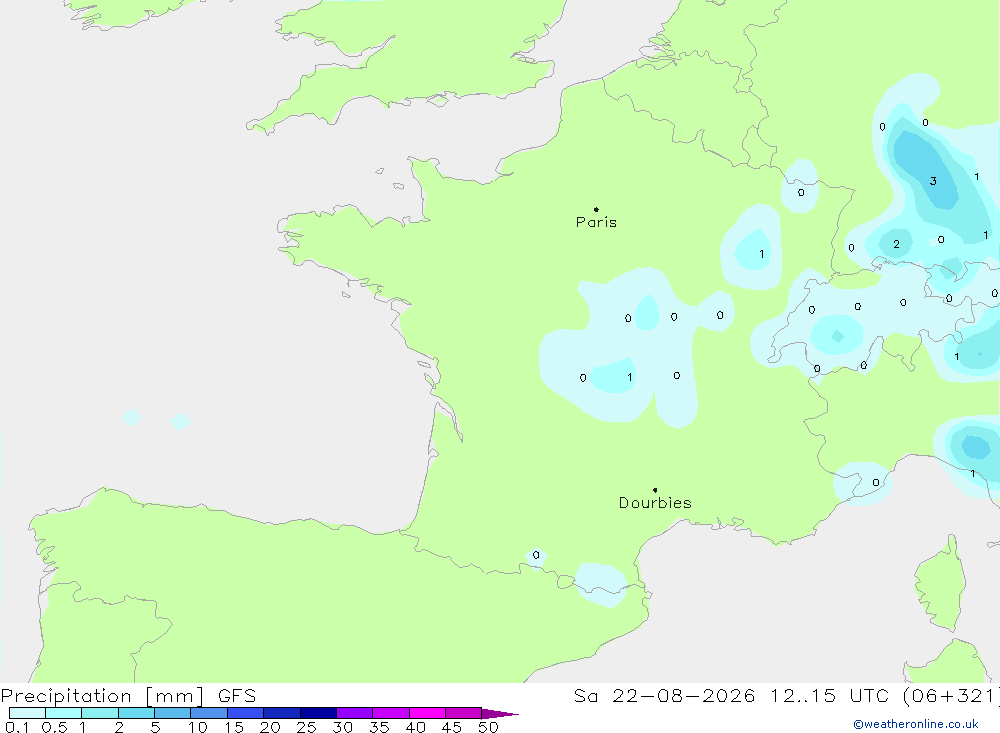This screenshot has width=1000, height=733.
Task: Click the 0.1–0.5 mm legend color swatch
Action: pos(27,713)
